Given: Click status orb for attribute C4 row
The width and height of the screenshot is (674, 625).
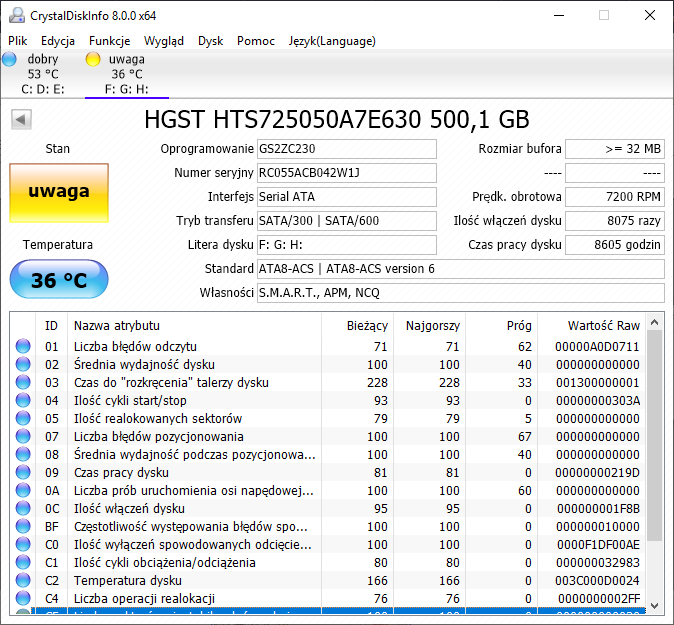Looking at the screenshot, I should 23,598.
